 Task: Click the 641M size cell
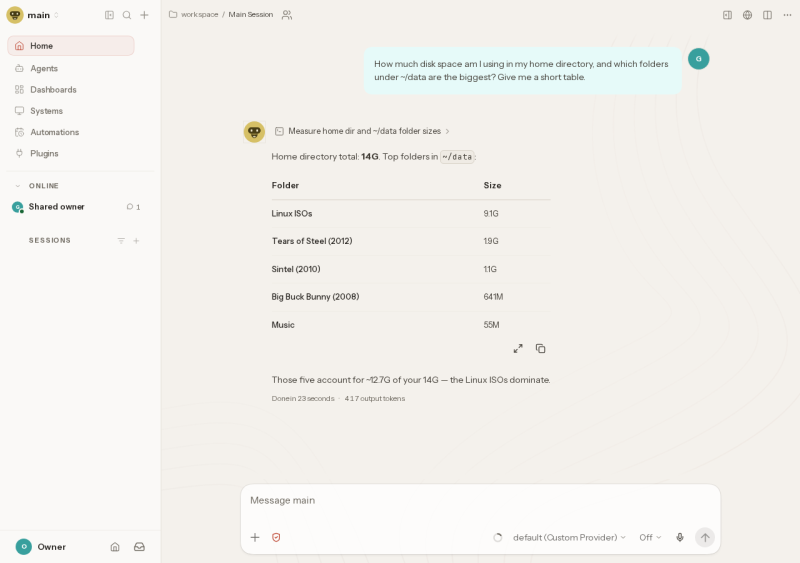tap(493, 297)
